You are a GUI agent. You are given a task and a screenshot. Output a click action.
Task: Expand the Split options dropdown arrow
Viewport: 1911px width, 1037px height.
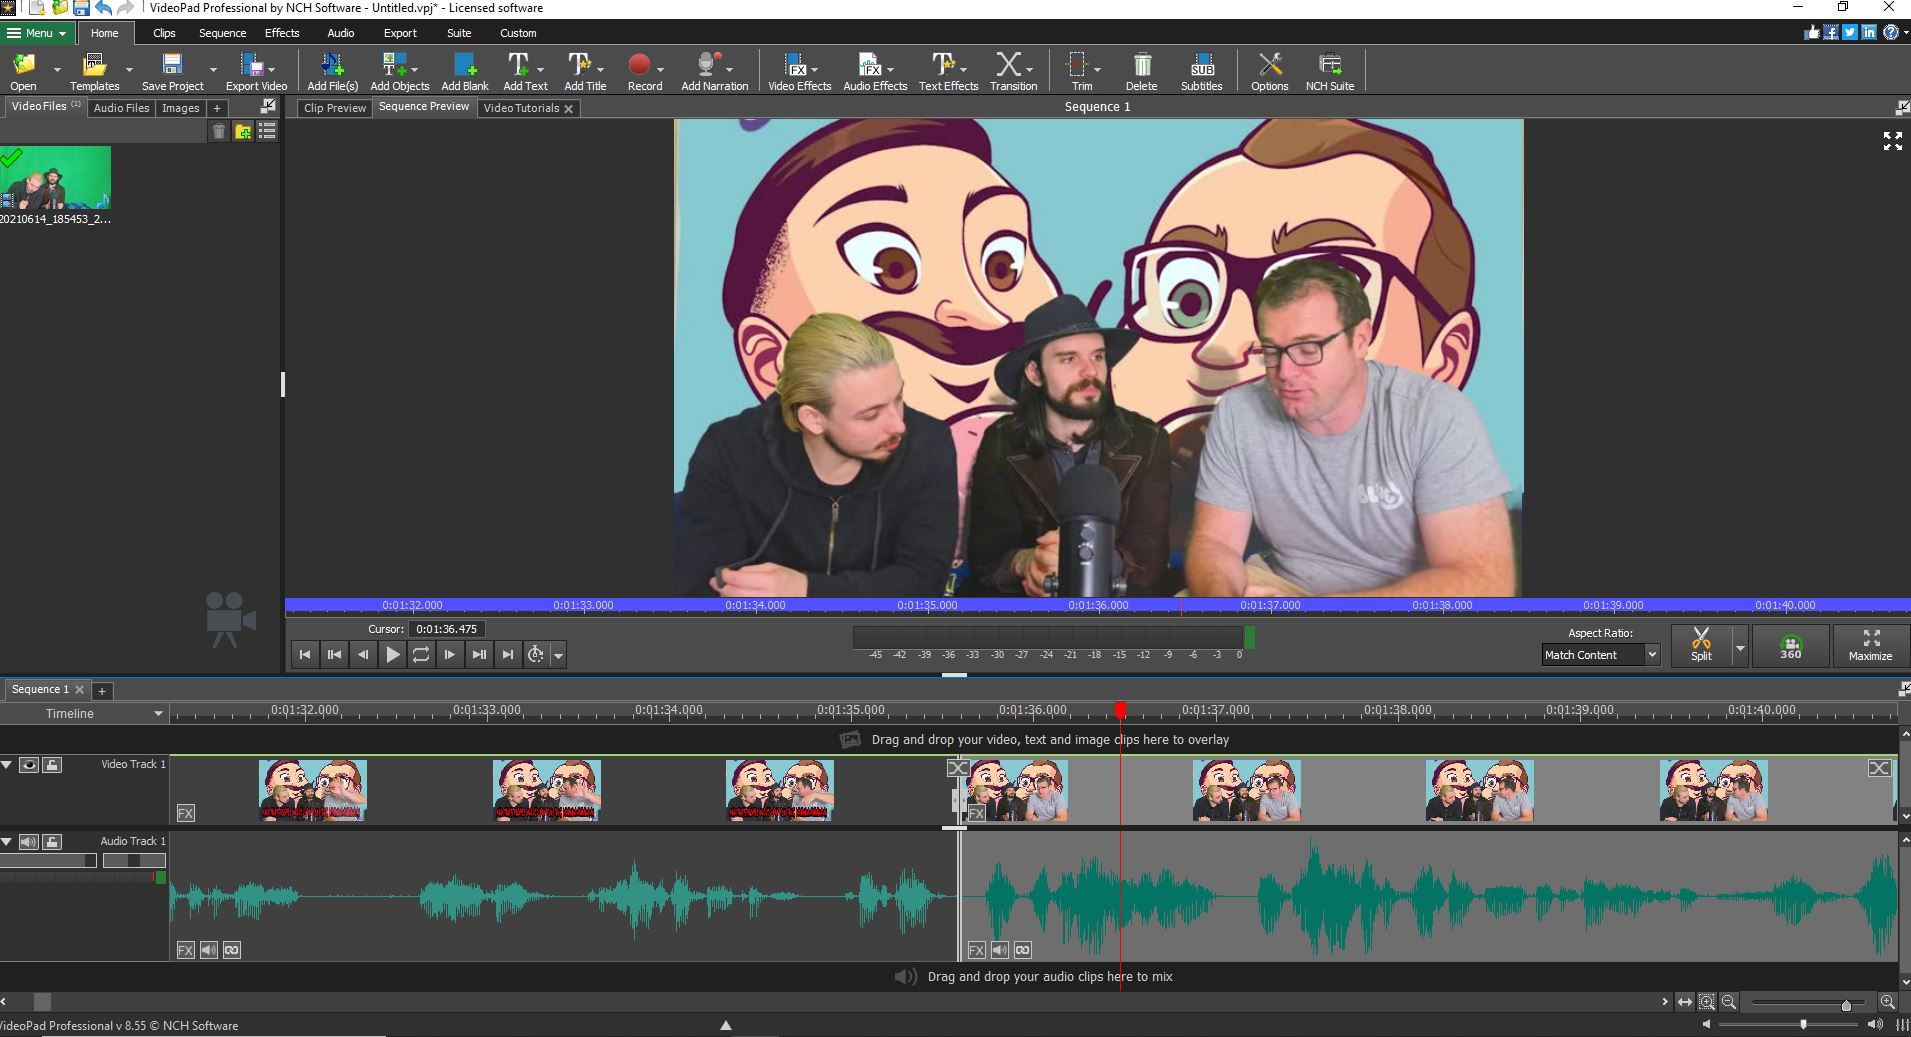point(1740,648)
